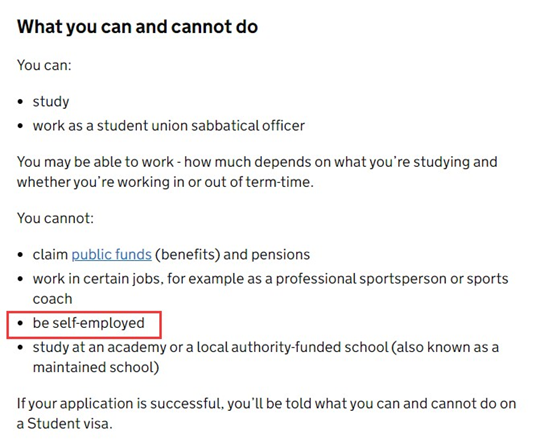Click the "What you can and cannot do" heading

[x=137, y=27]
